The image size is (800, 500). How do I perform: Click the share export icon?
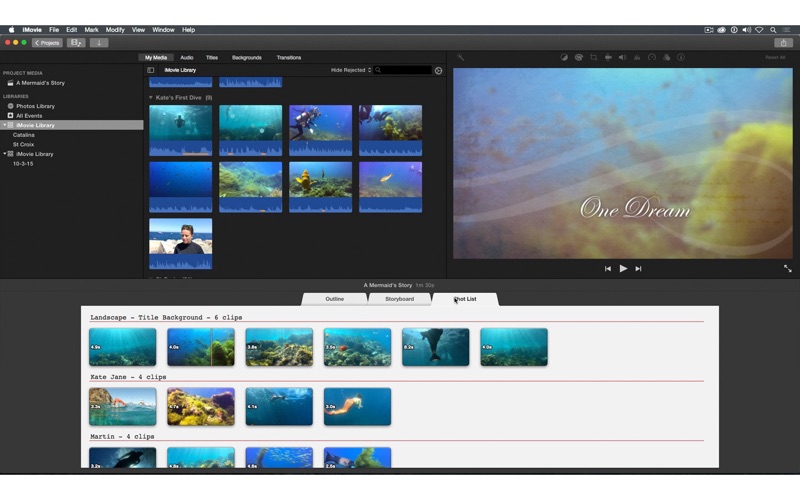point(782,43)
